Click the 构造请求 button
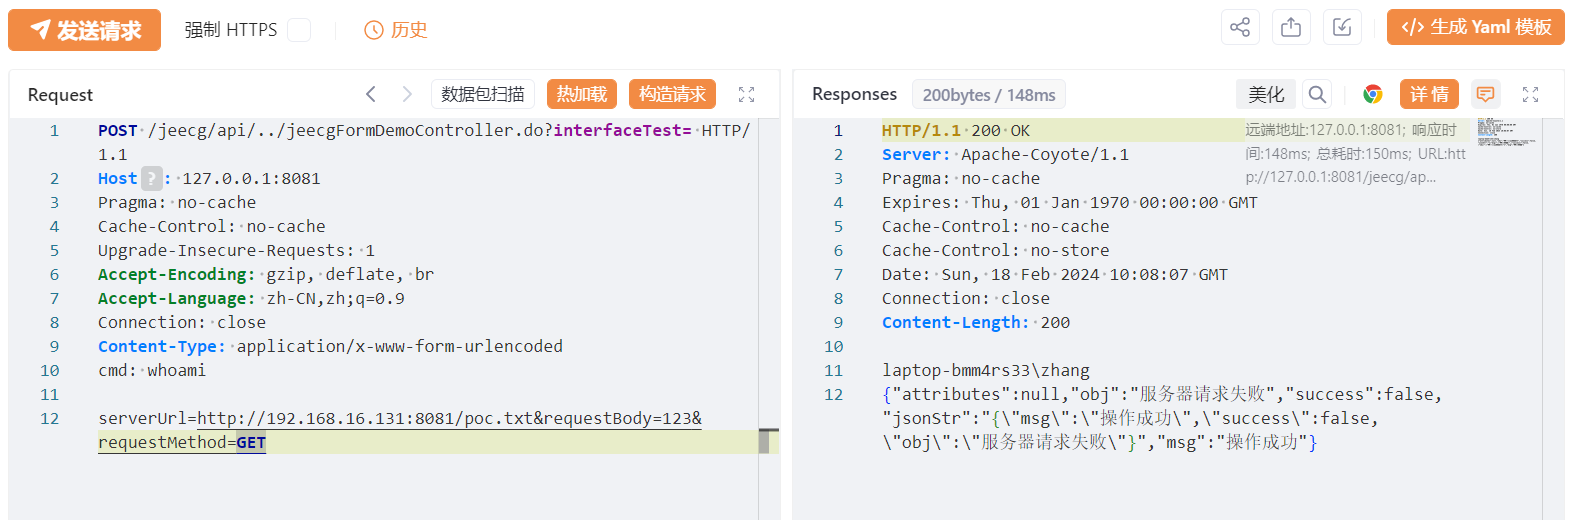 672,94
